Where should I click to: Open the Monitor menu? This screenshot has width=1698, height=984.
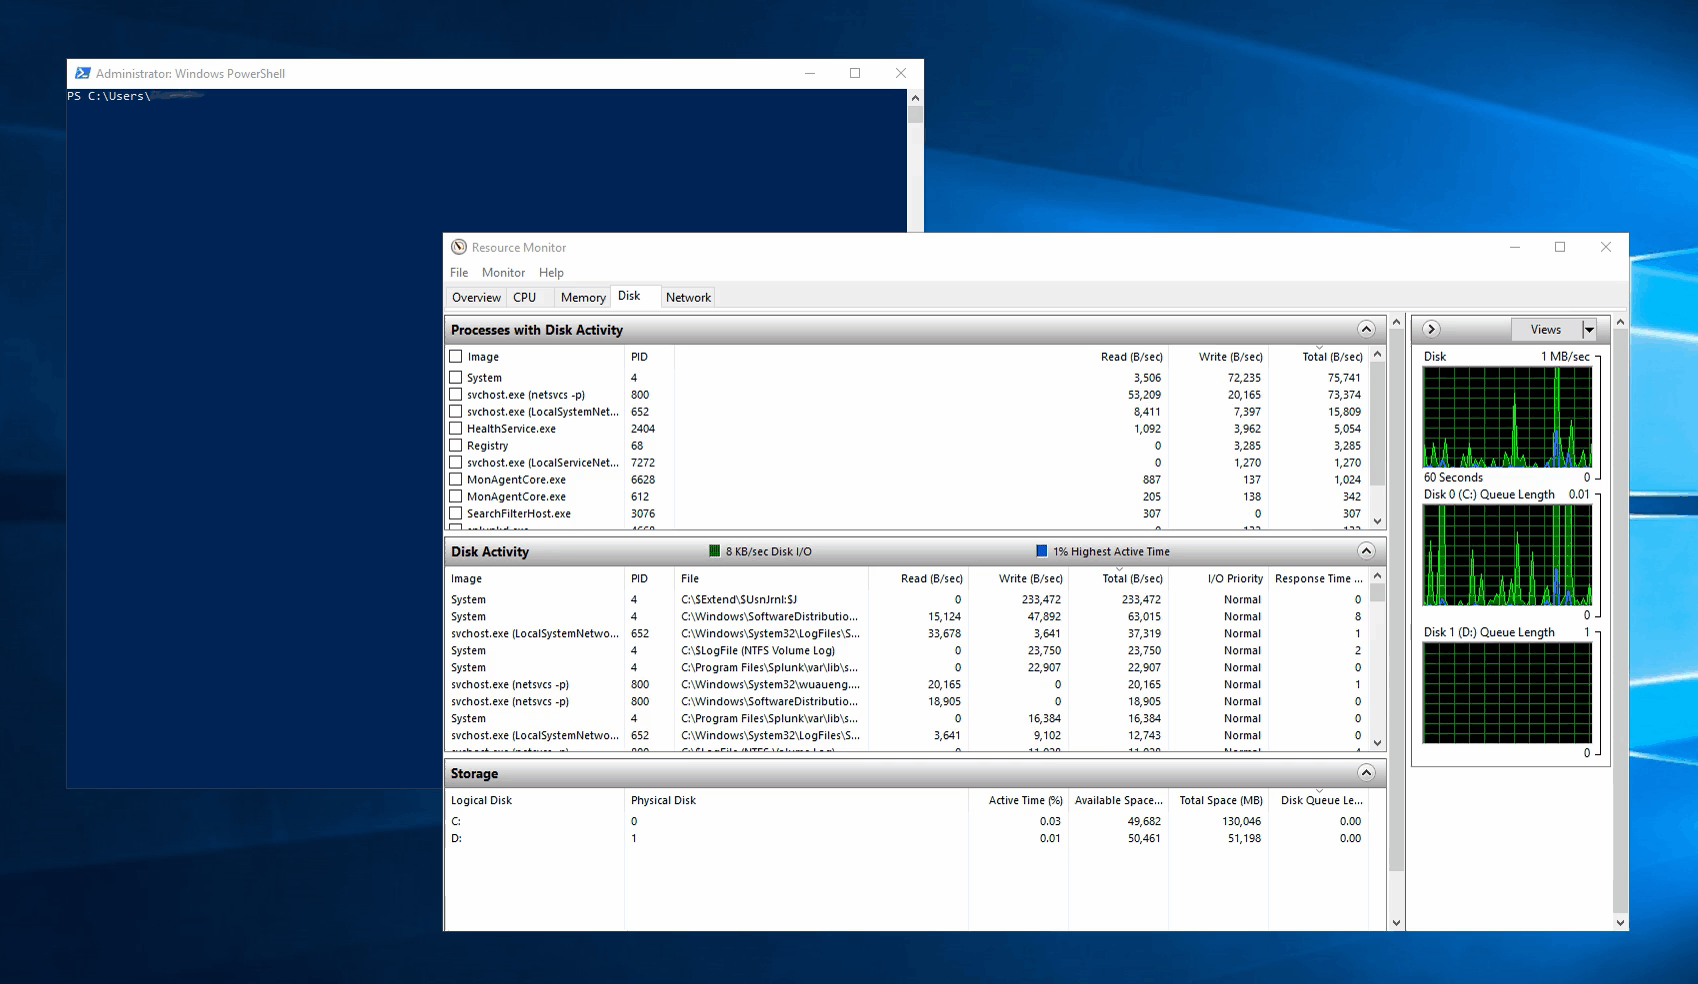[x=503, y=272]
